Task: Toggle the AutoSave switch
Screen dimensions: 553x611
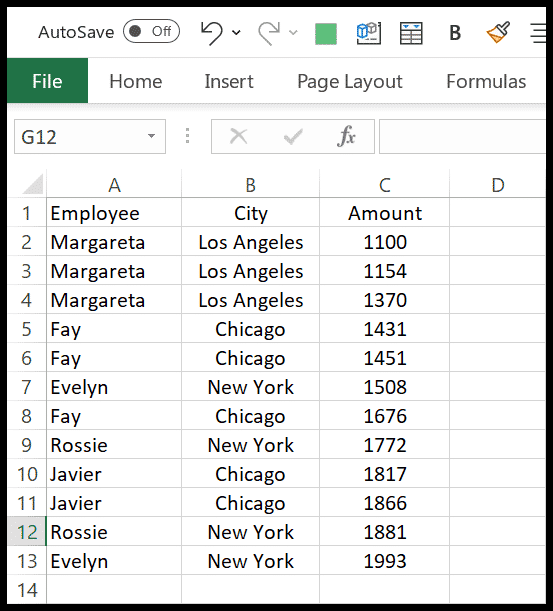Action: [x=151, y=31]
